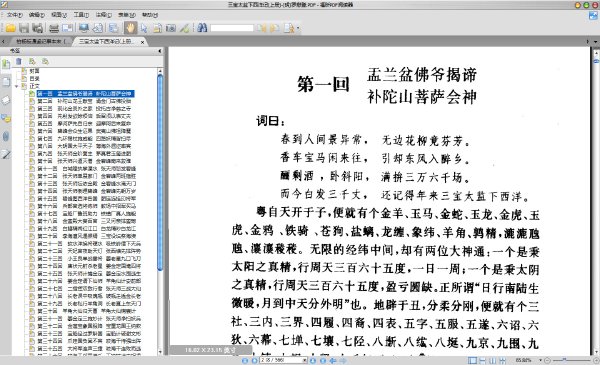Select the 目录 bookmark entry
600x365 pixels.
coord(34,78)
